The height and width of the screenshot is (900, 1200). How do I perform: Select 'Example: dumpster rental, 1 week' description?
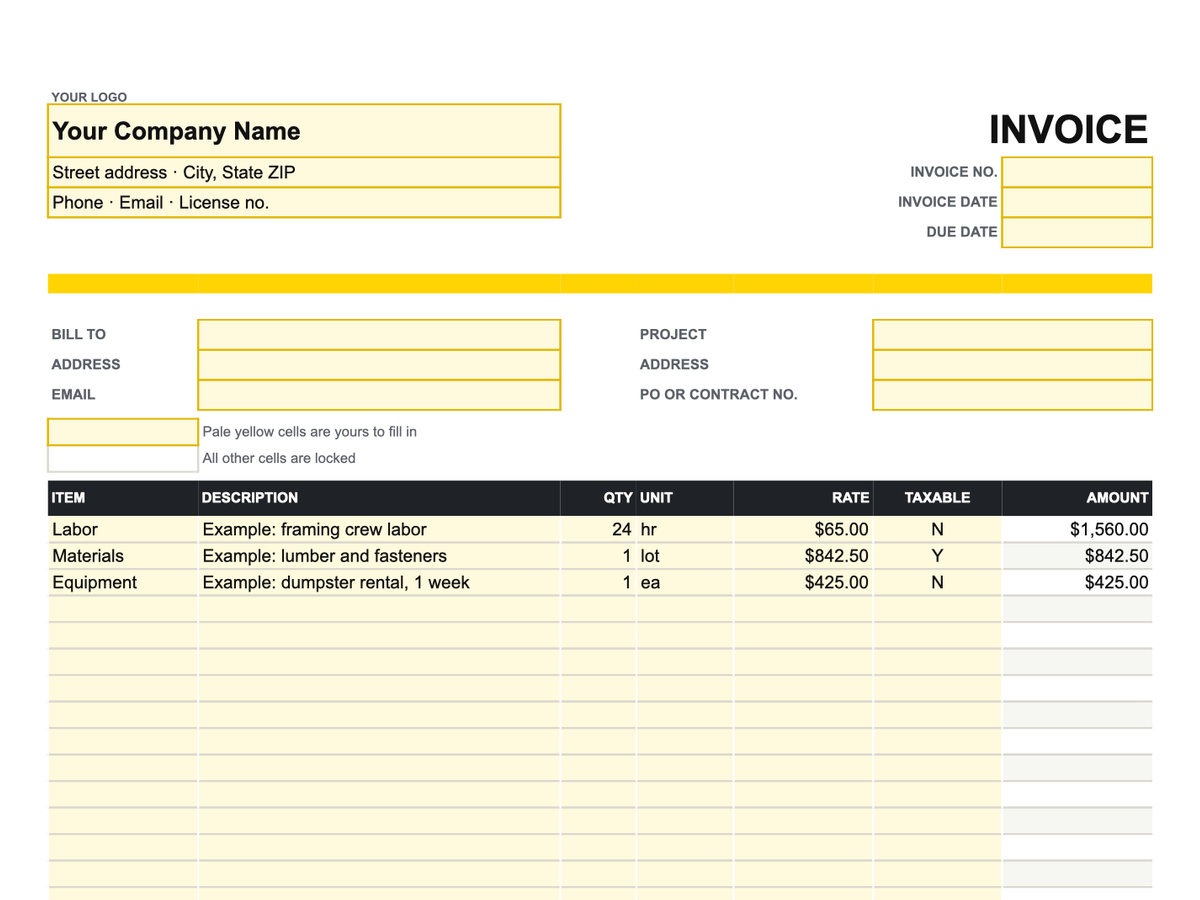(x=379, y=582)
